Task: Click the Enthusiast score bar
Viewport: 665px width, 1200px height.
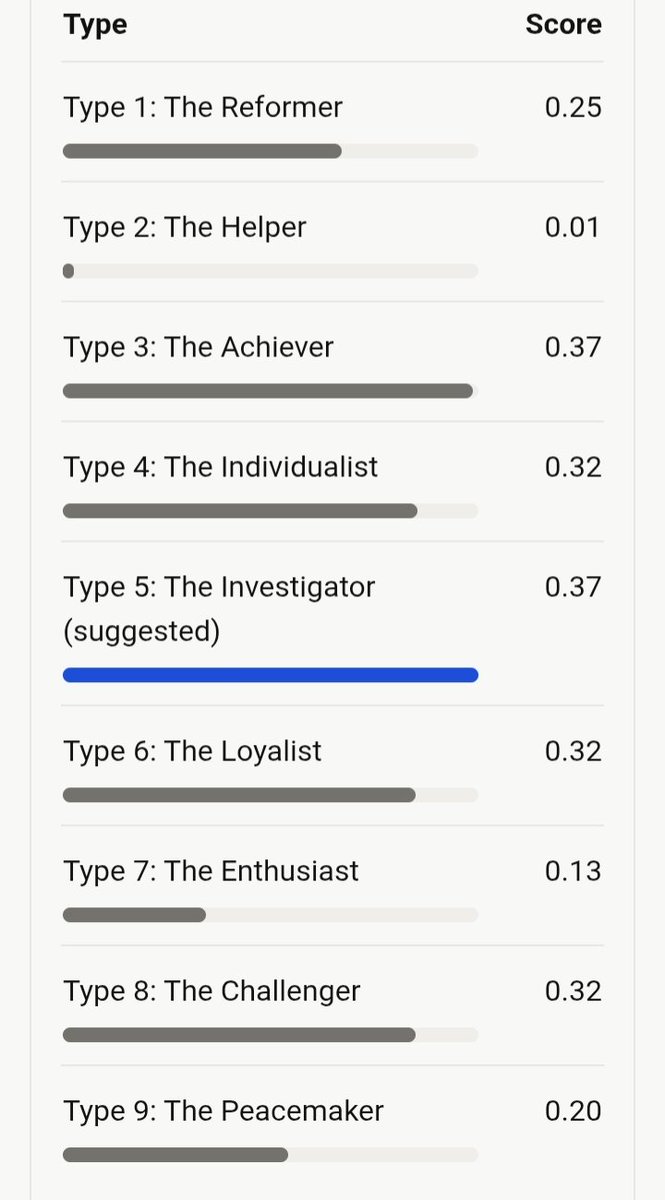Action: pyautogui.click(x=270, y=915)
